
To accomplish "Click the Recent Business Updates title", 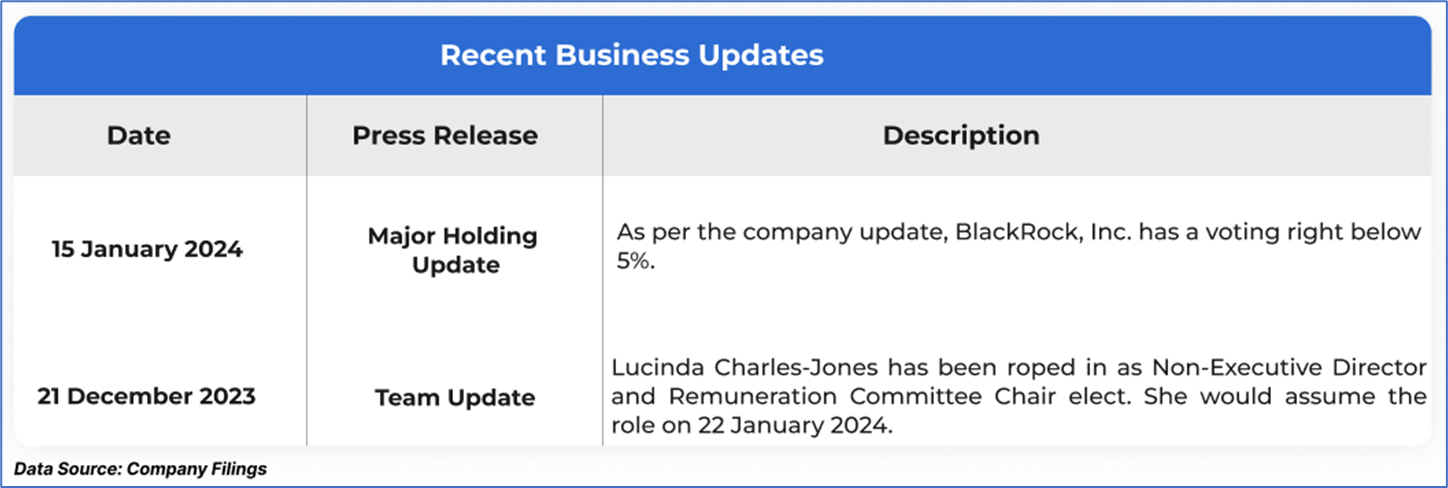I will click(x=632, y=55).
